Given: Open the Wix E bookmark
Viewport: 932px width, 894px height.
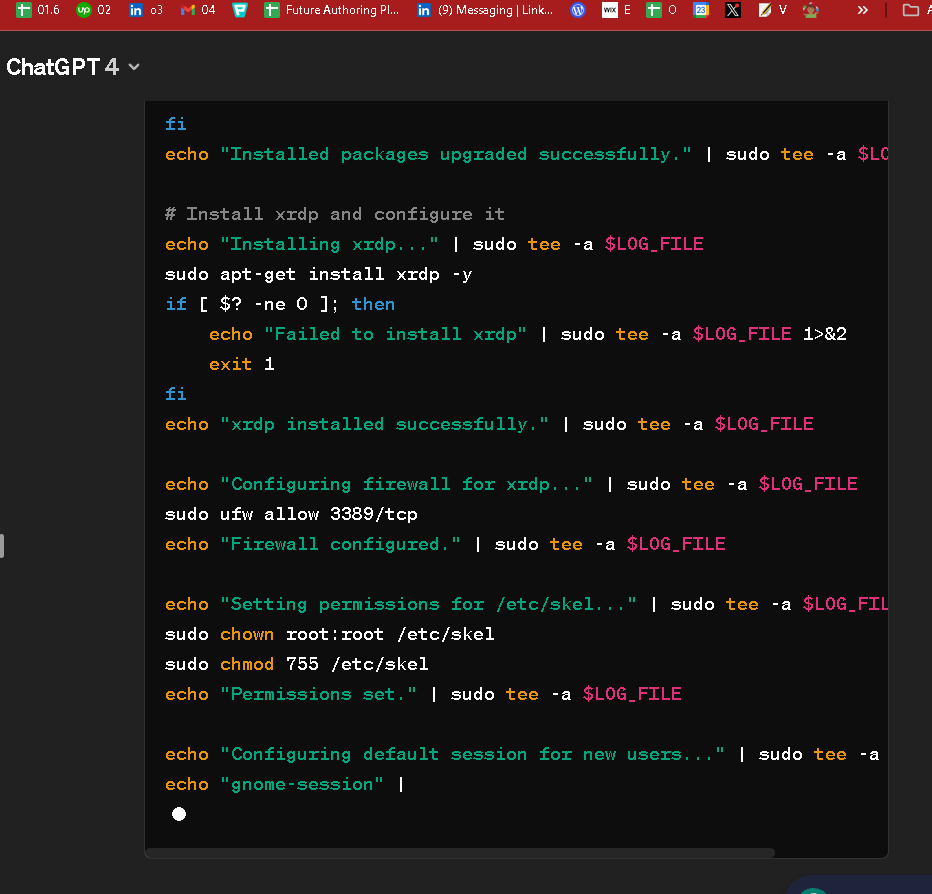Looking at the screenshot, I should tap(616, 10).
